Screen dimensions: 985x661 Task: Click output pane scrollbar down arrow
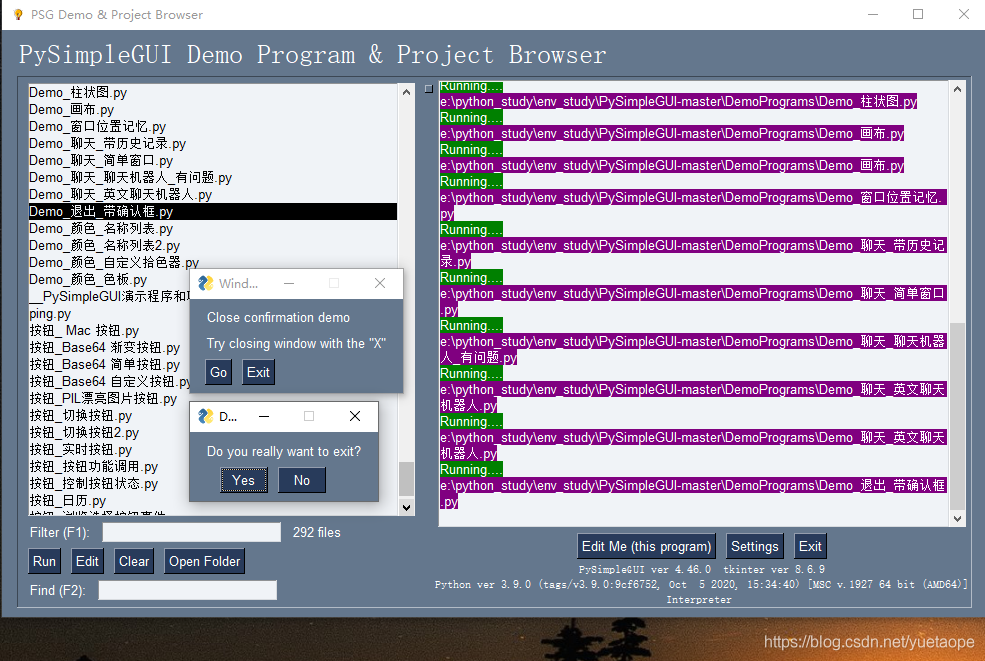click(957, 518)
